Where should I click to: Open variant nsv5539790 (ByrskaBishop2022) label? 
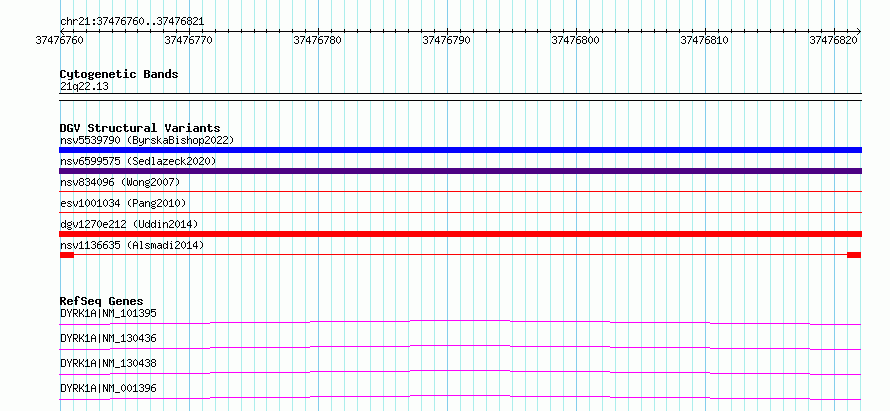[x=147, y=140]
